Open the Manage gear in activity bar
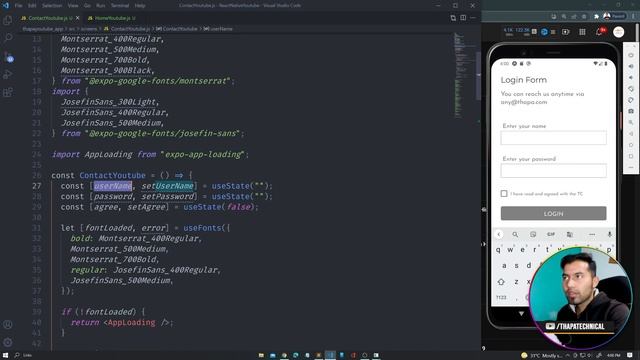The height and width of the screenshot is (360, 640). click(x=8, y=342)
